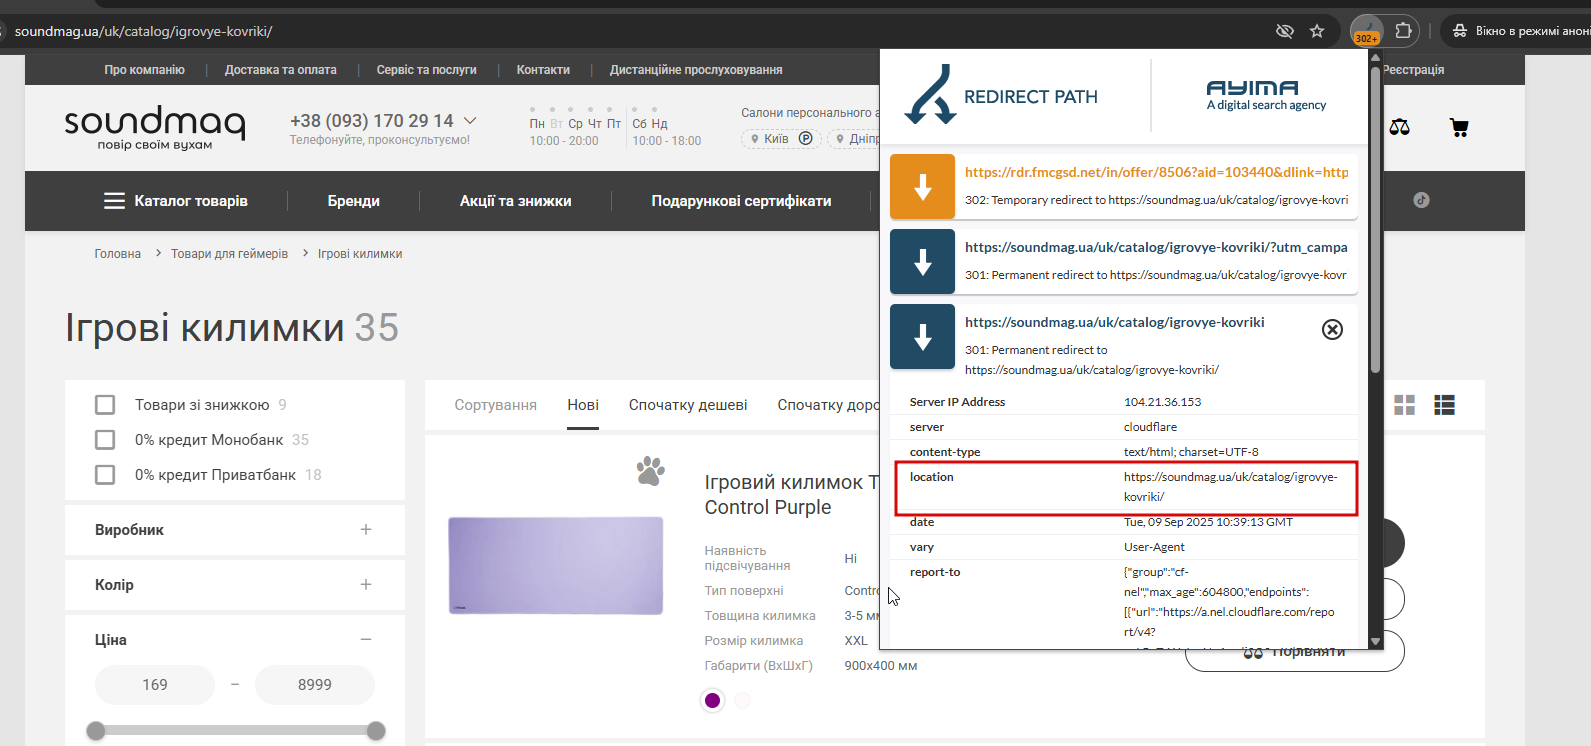Click the server IP 104.21.36.153 value
The width and height of the screenshot is (1591, 746).
(1162, 402)
